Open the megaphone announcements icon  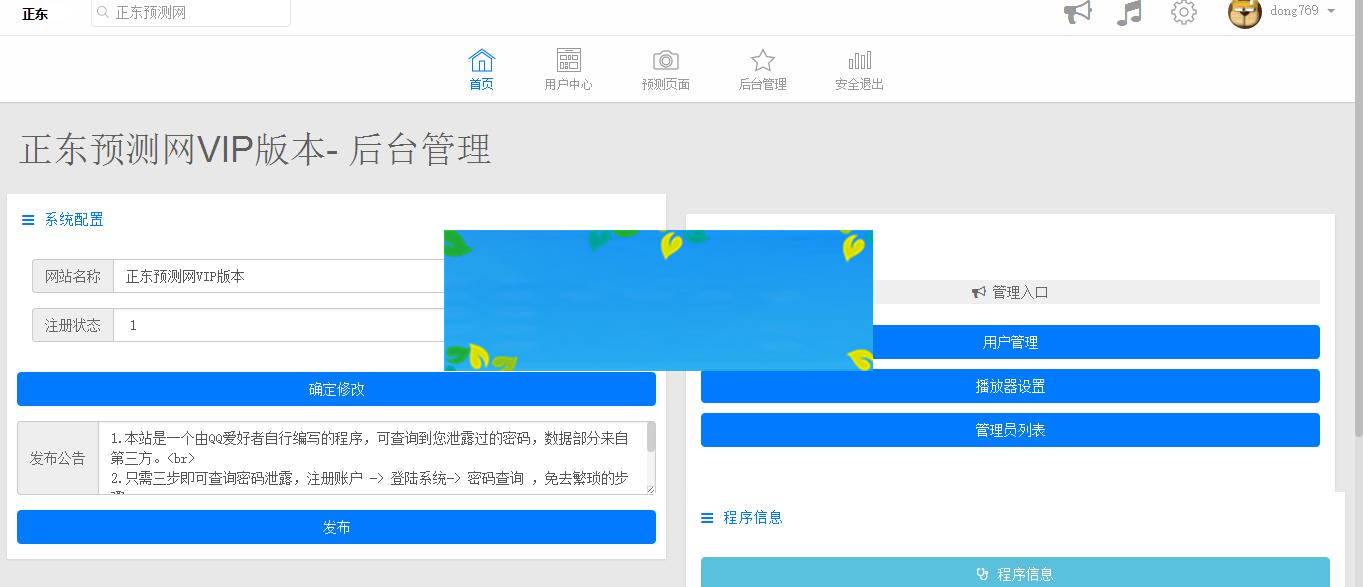coord(1077,13)
